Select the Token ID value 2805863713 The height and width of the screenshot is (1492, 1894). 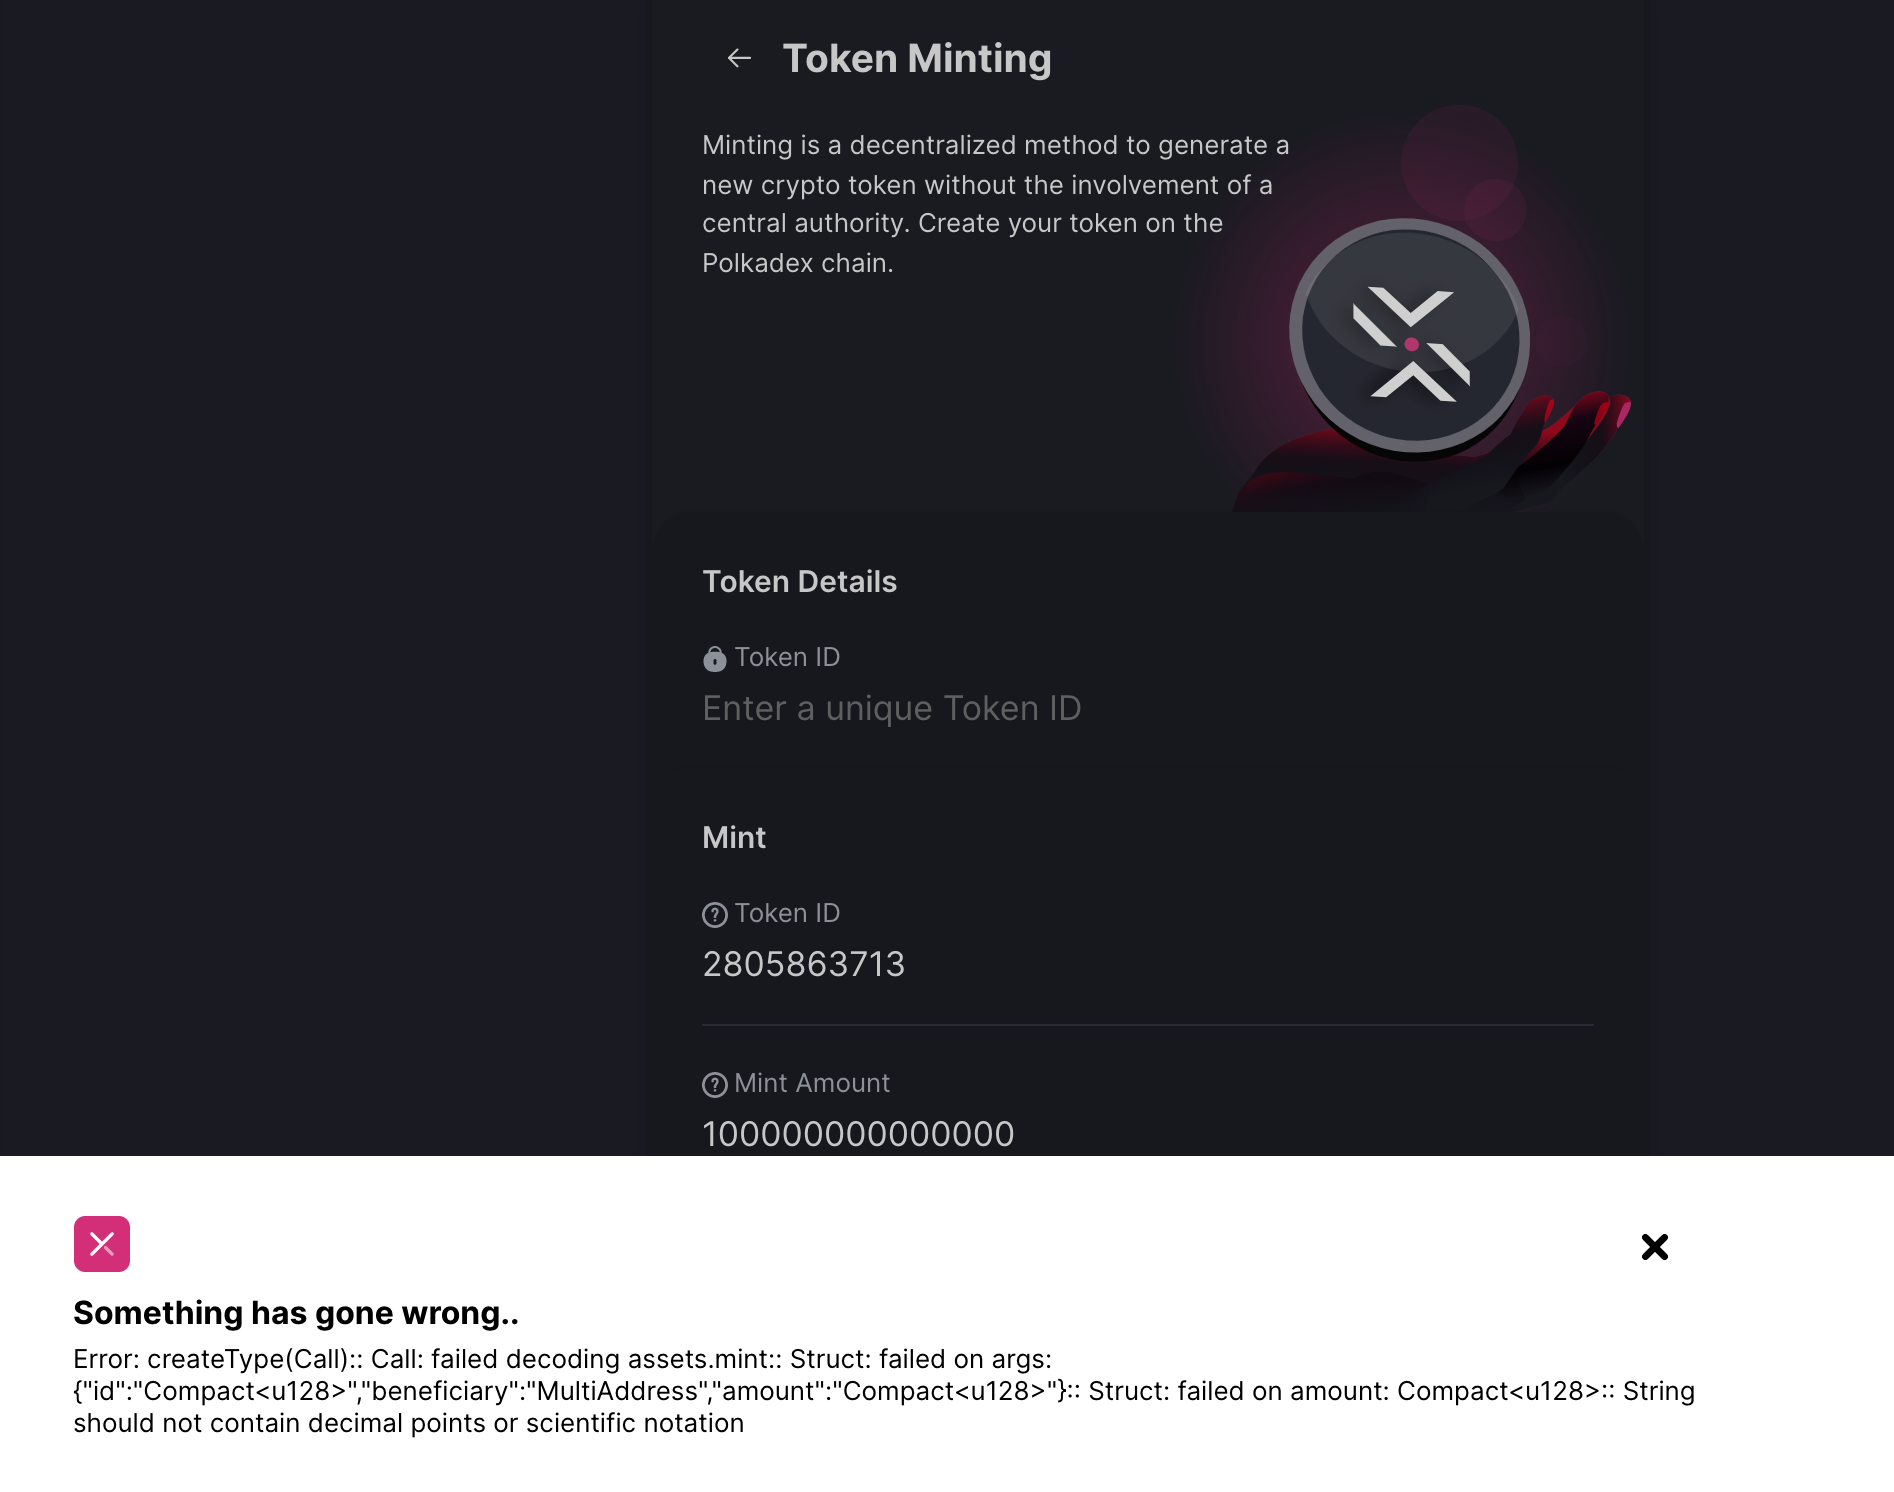click(803, 965)
